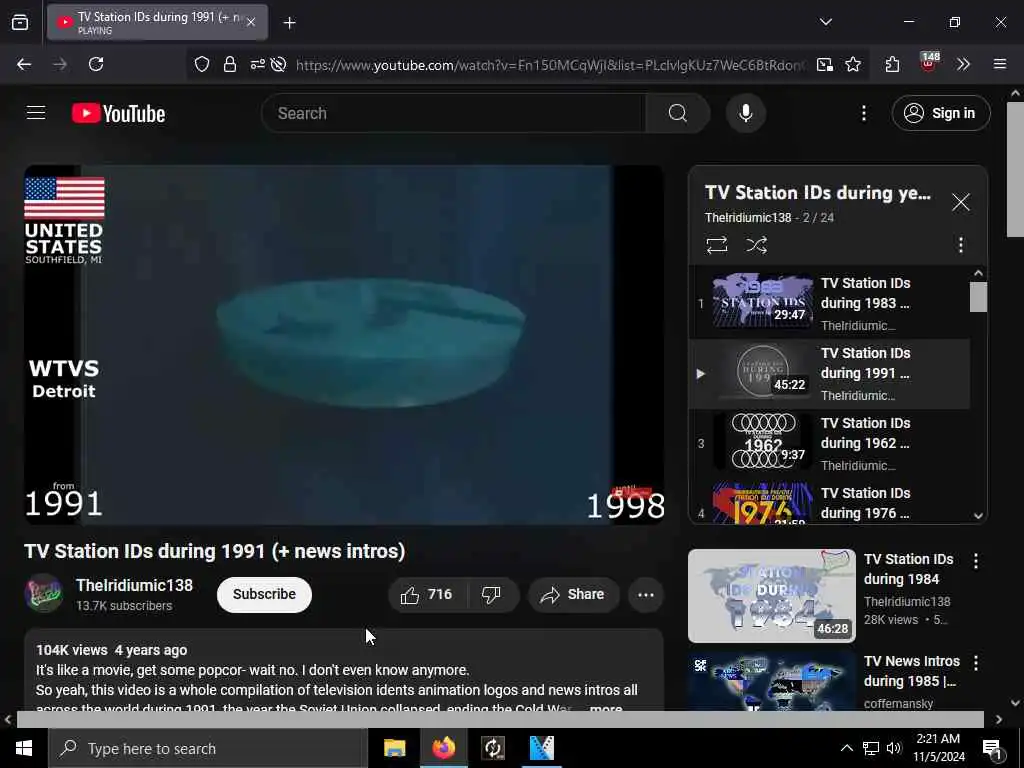
Task: Go to the YouTube home logo
Action: [118, 113]
